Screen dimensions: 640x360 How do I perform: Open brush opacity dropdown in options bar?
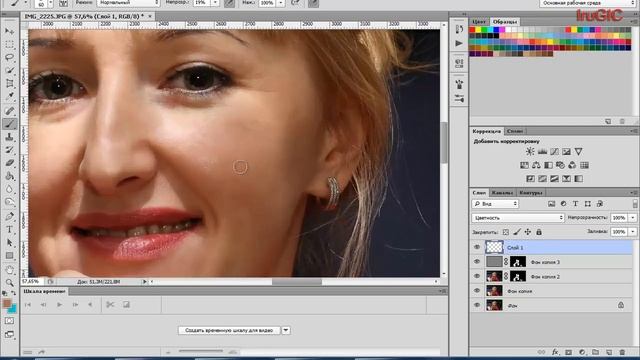pyautogui.click(x=216, y=3)
